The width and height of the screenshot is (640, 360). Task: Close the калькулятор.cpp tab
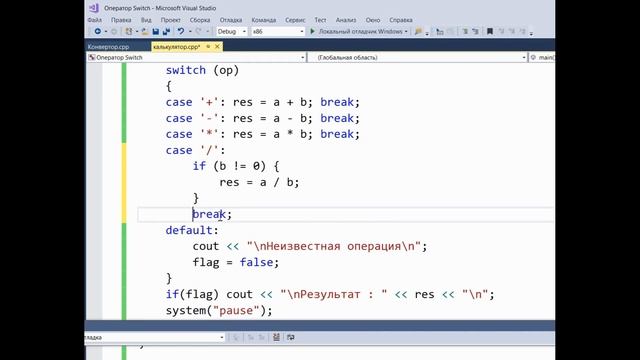tap(217, 47)
